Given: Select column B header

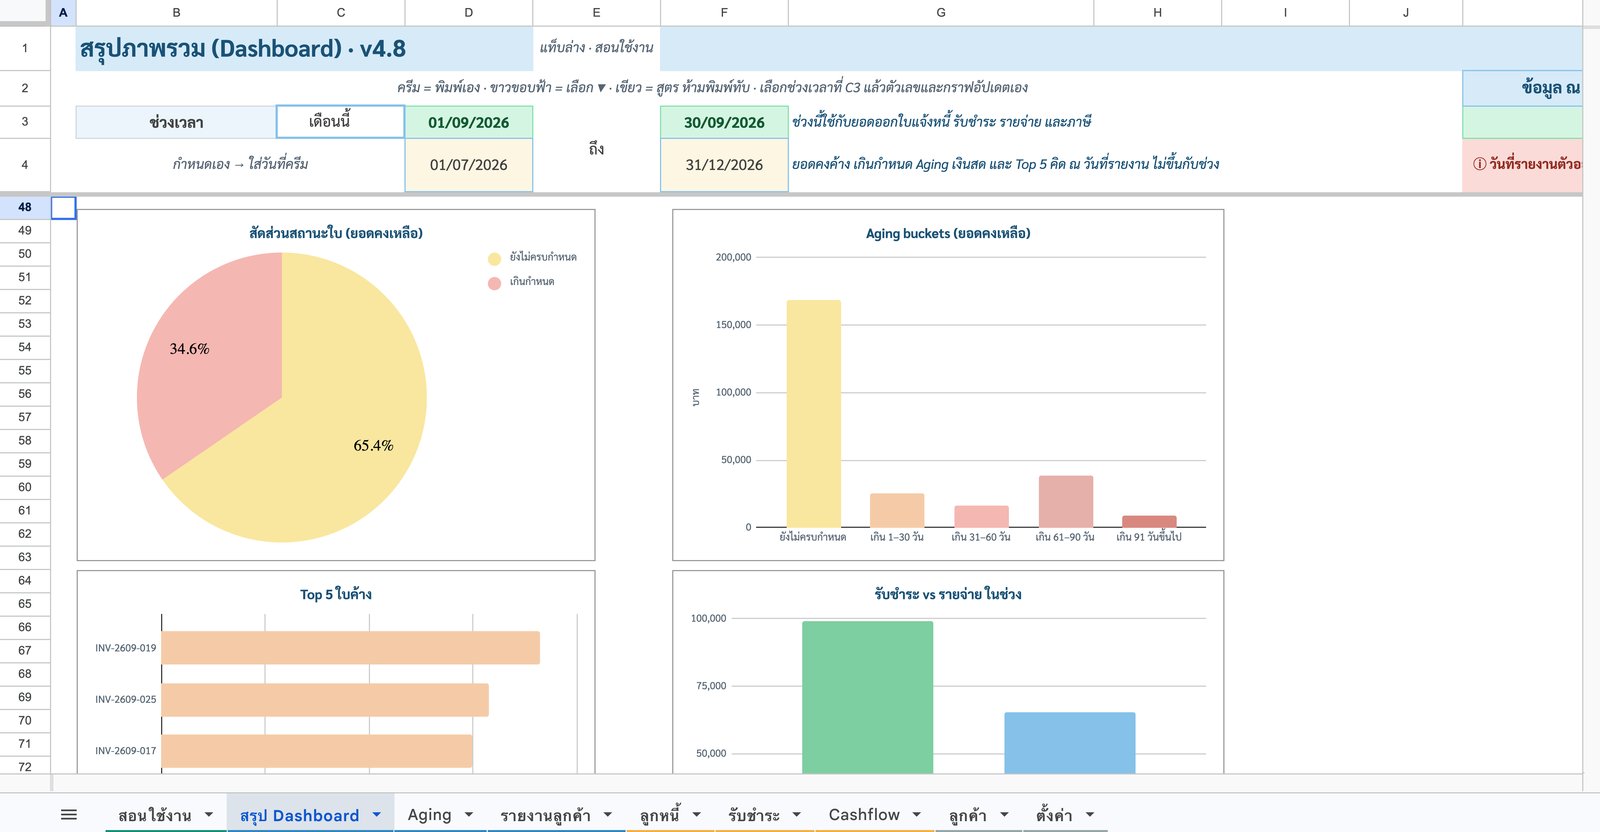Looking at the screenshot, I should coord(176,13).
